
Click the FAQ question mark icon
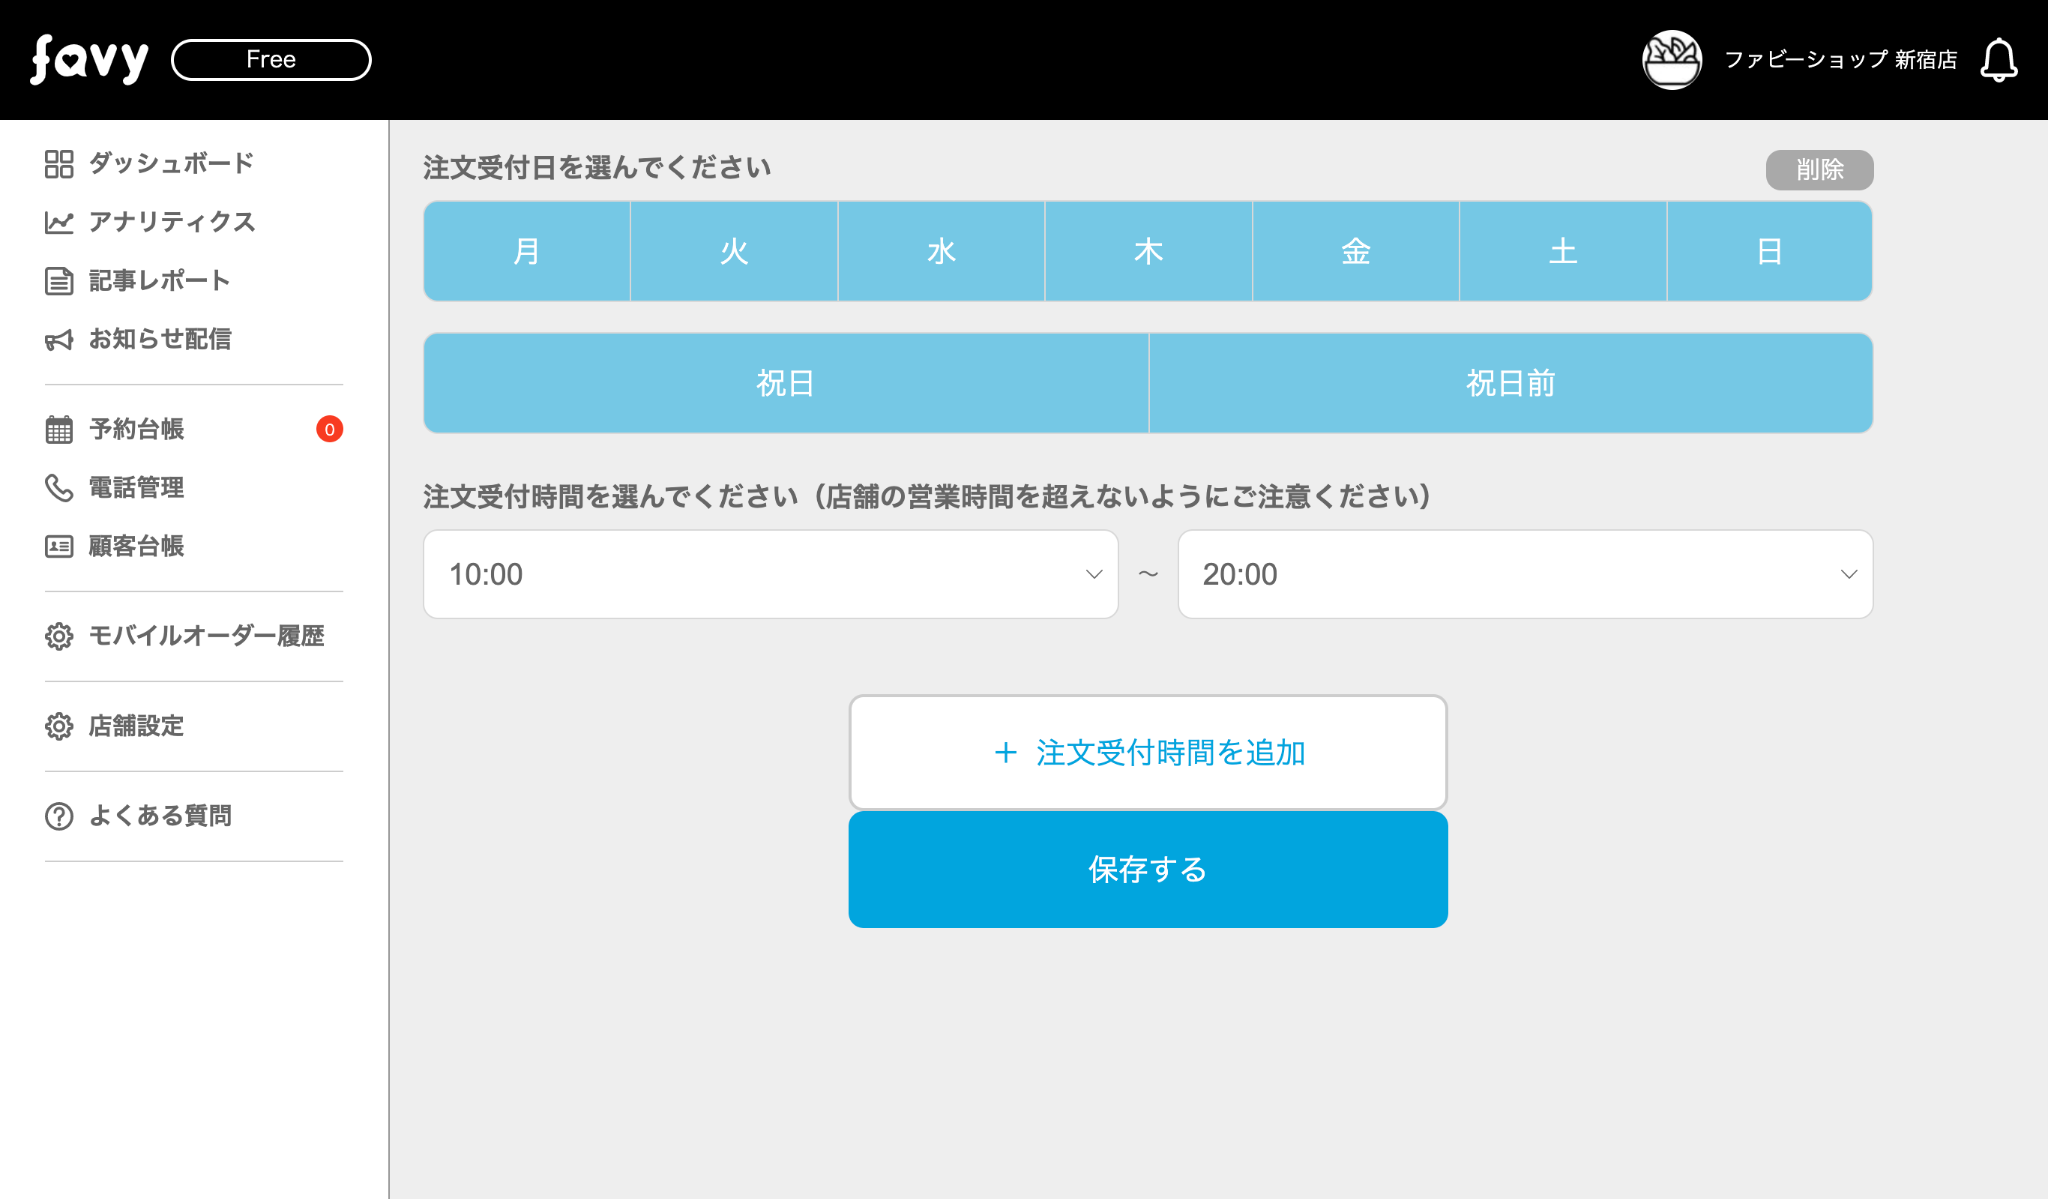tap(59, 816)
